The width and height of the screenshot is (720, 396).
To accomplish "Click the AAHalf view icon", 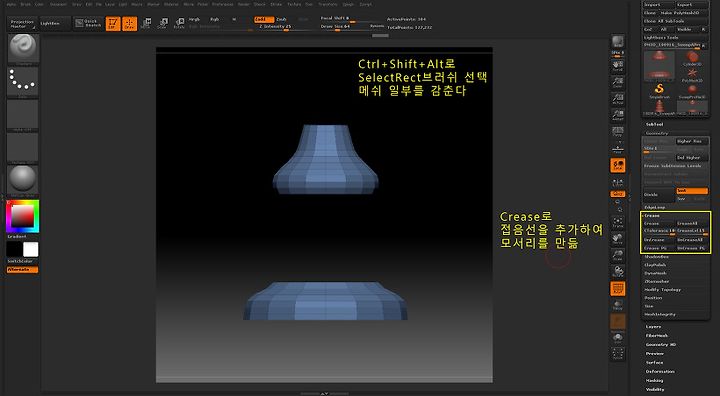I will click(x=618, y=115).
